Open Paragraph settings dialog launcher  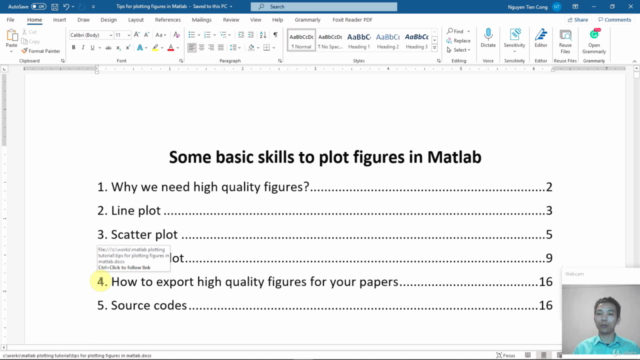click(x=280, y=61)
